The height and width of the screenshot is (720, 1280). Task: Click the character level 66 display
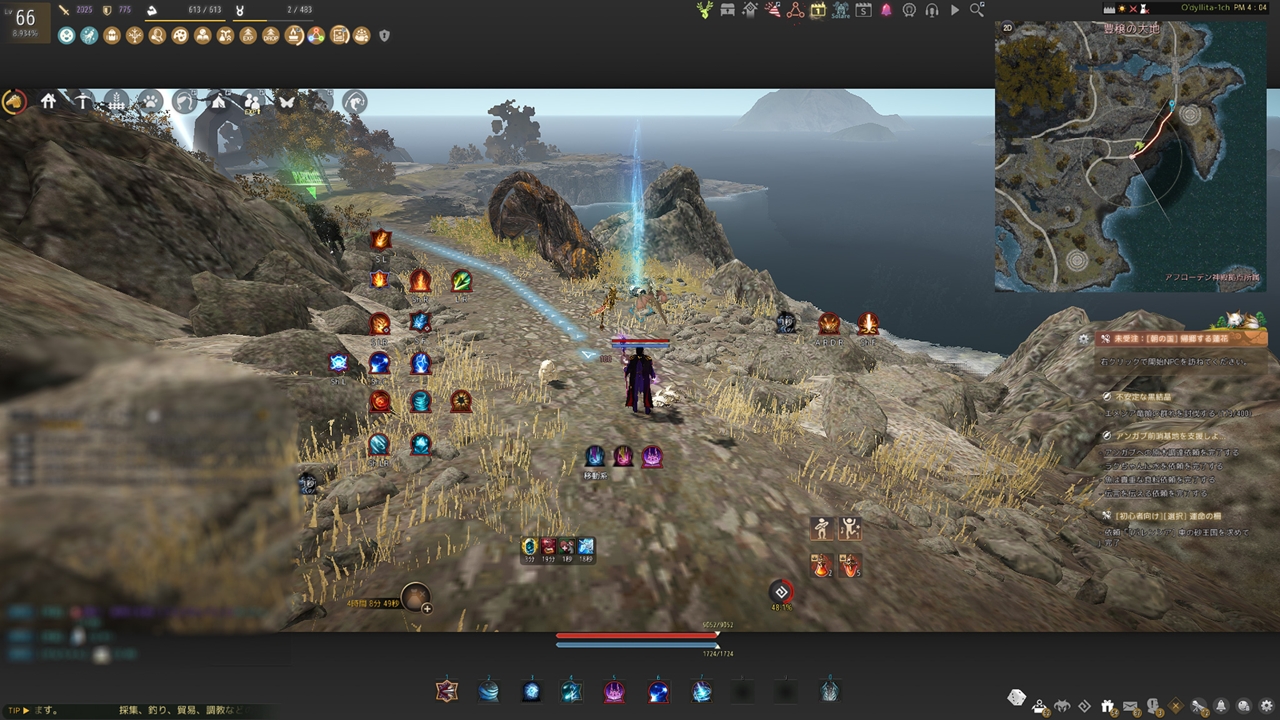click(x=24, y=21)
